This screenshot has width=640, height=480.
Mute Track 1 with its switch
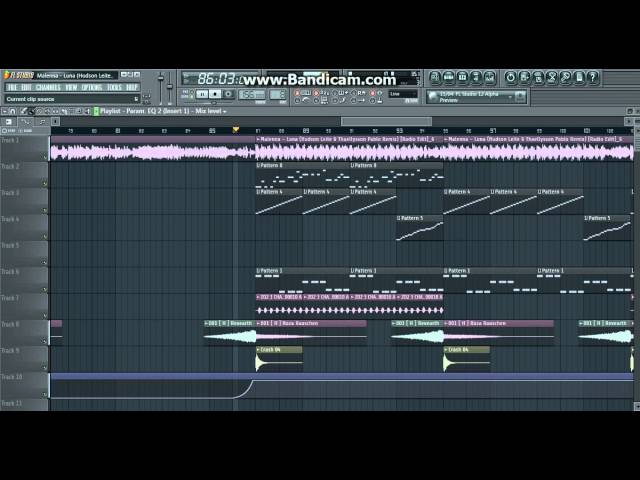tap(44, 157)
